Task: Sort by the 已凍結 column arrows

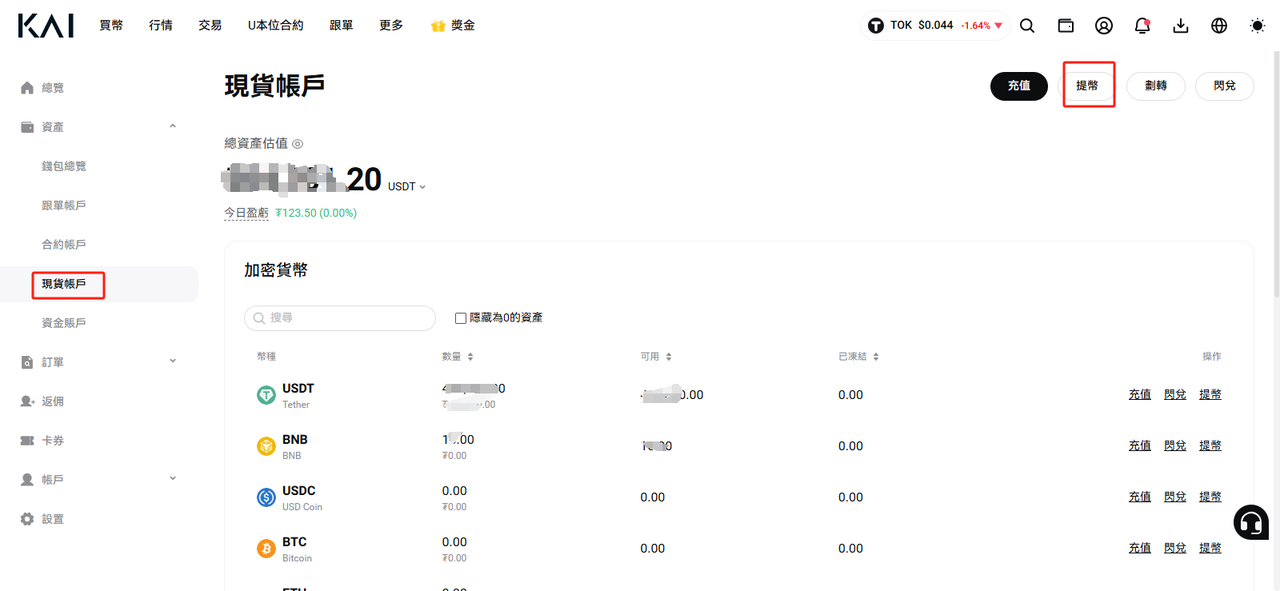Action: click(x=877, y=357)
